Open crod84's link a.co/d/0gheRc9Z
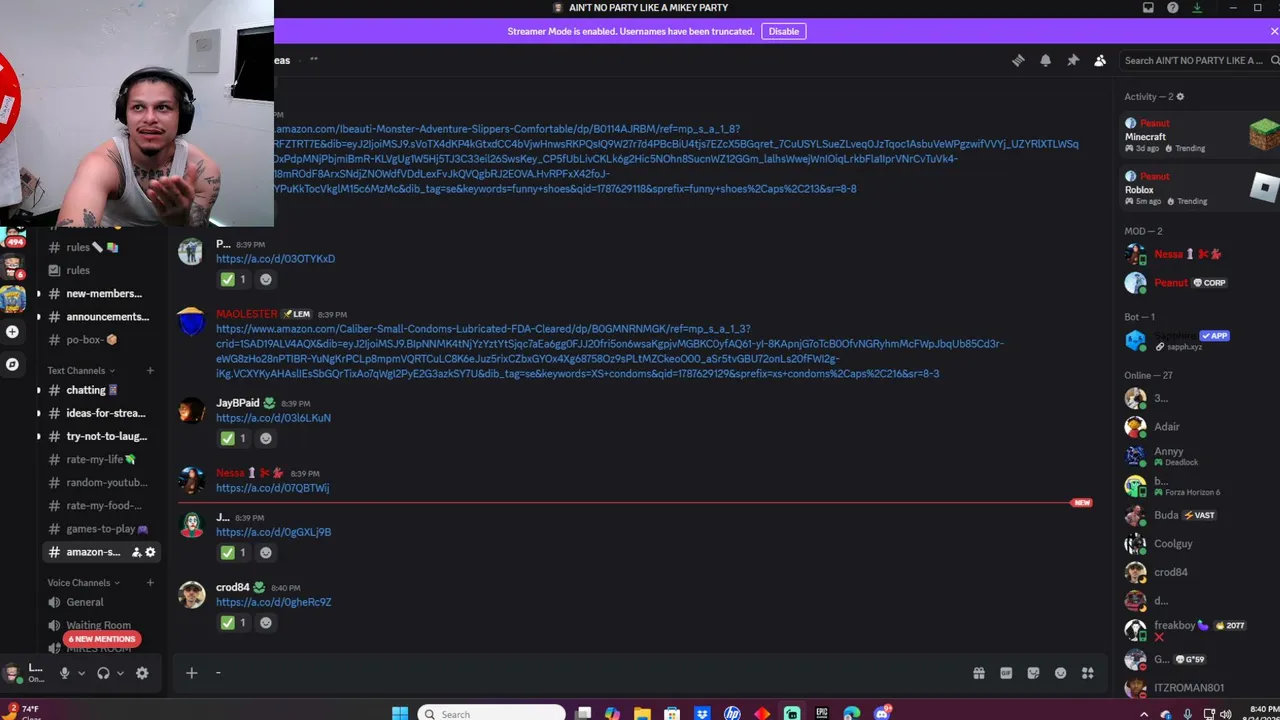This screenshot has height=720, width=1280. (273, 602)
